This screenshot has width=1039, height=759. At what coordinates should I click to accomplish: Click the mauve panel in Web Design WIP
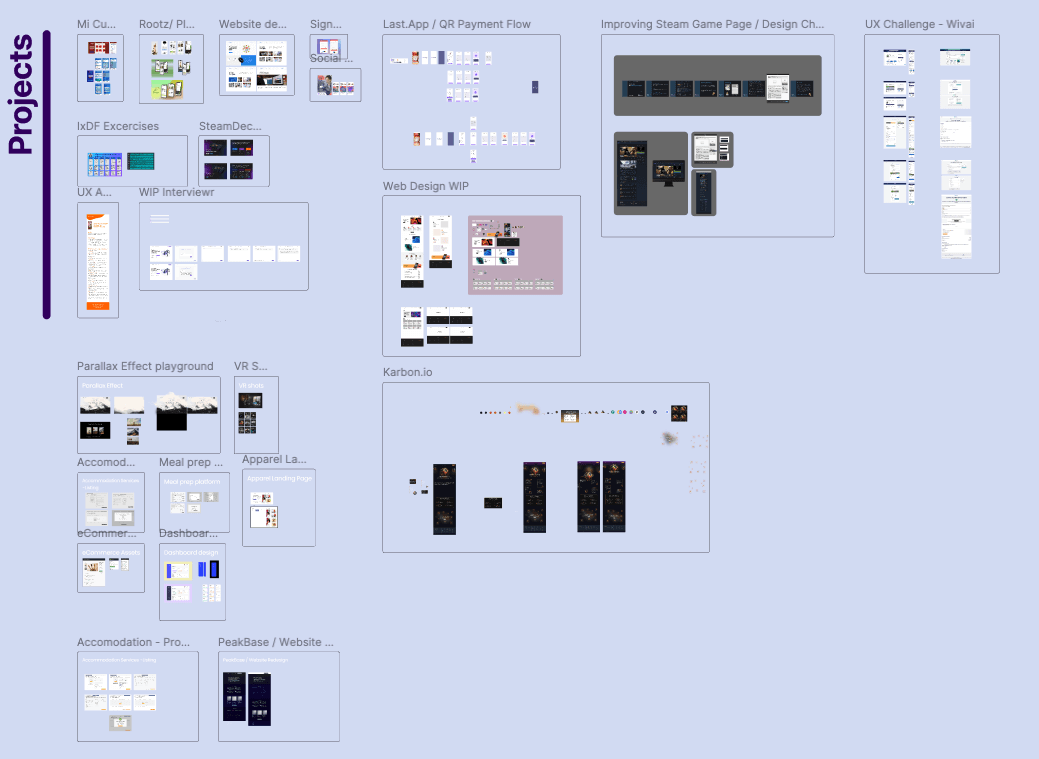[516, 255]
